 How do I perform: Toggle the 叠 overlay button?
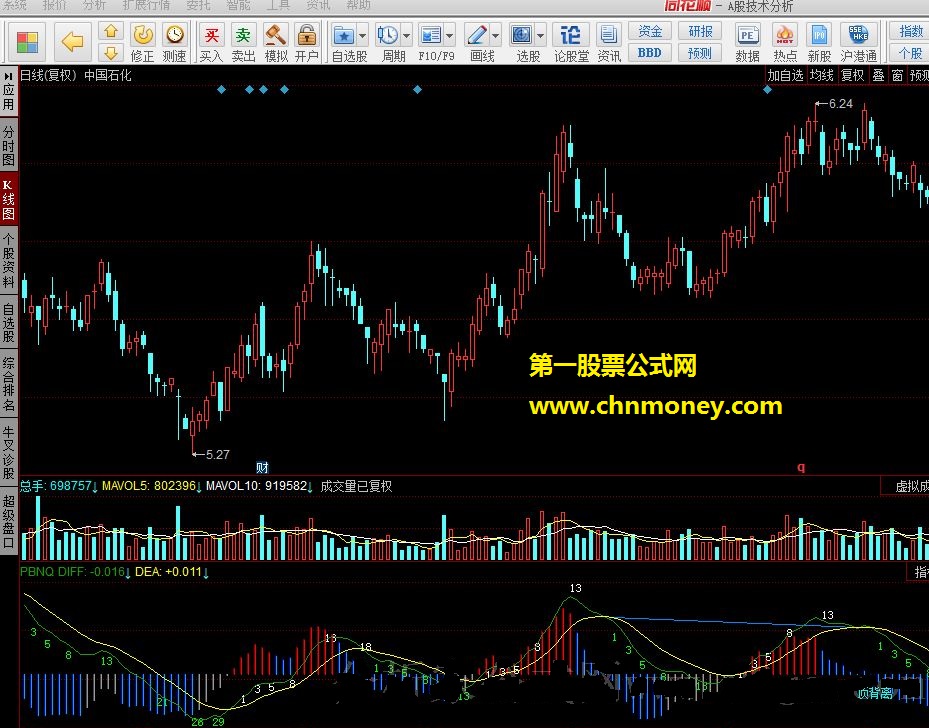pyautogui.click(x=879, y=75)
